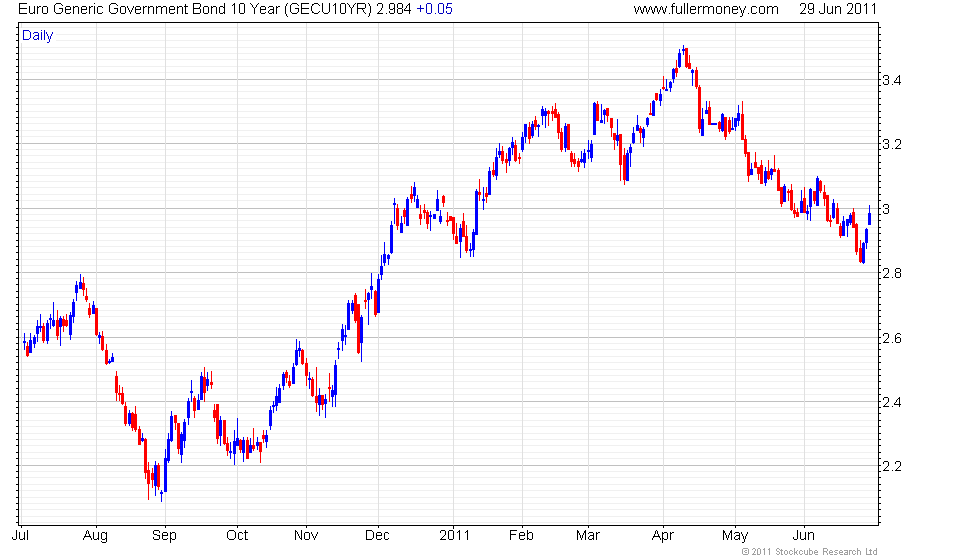
Task: Click the 'Daily' interval label
Action: click(x=37, y=35)
